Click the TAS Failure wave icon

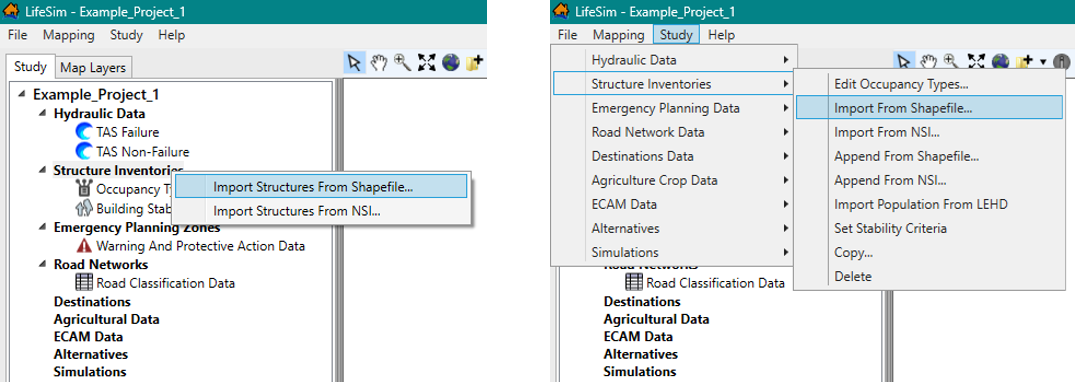point(84,132)
